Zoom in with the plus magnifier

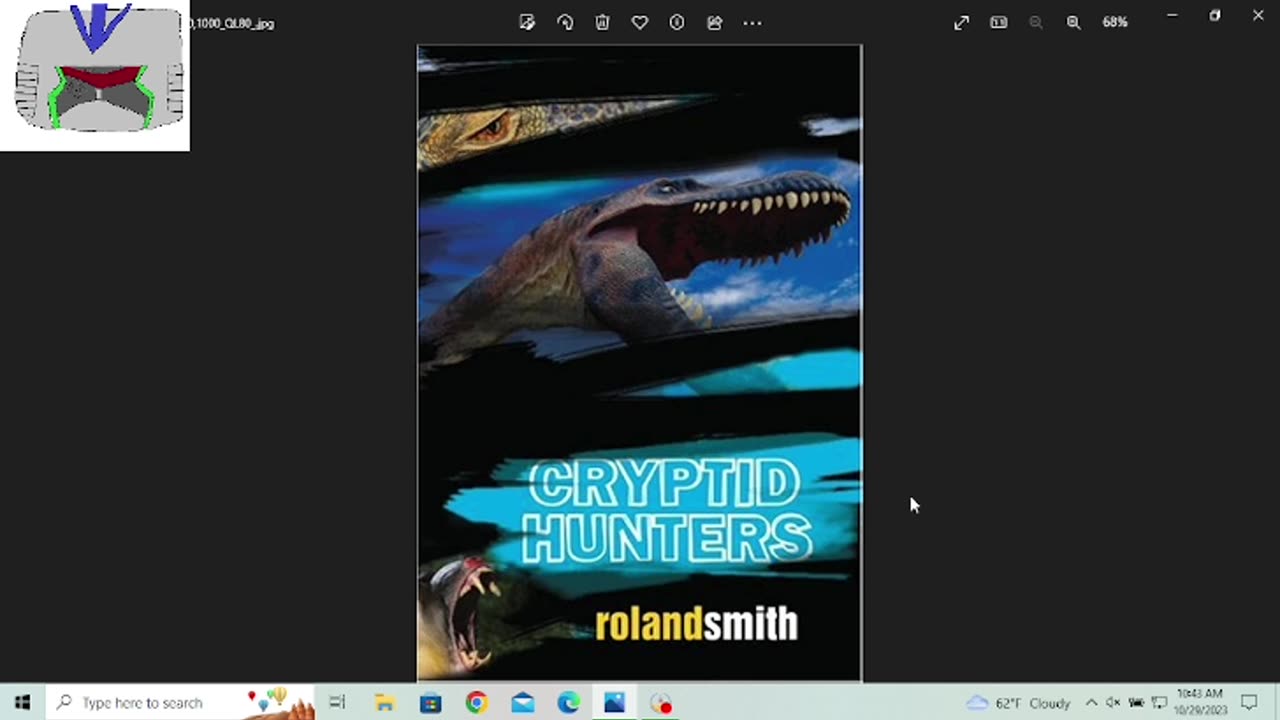[1073, 22]
